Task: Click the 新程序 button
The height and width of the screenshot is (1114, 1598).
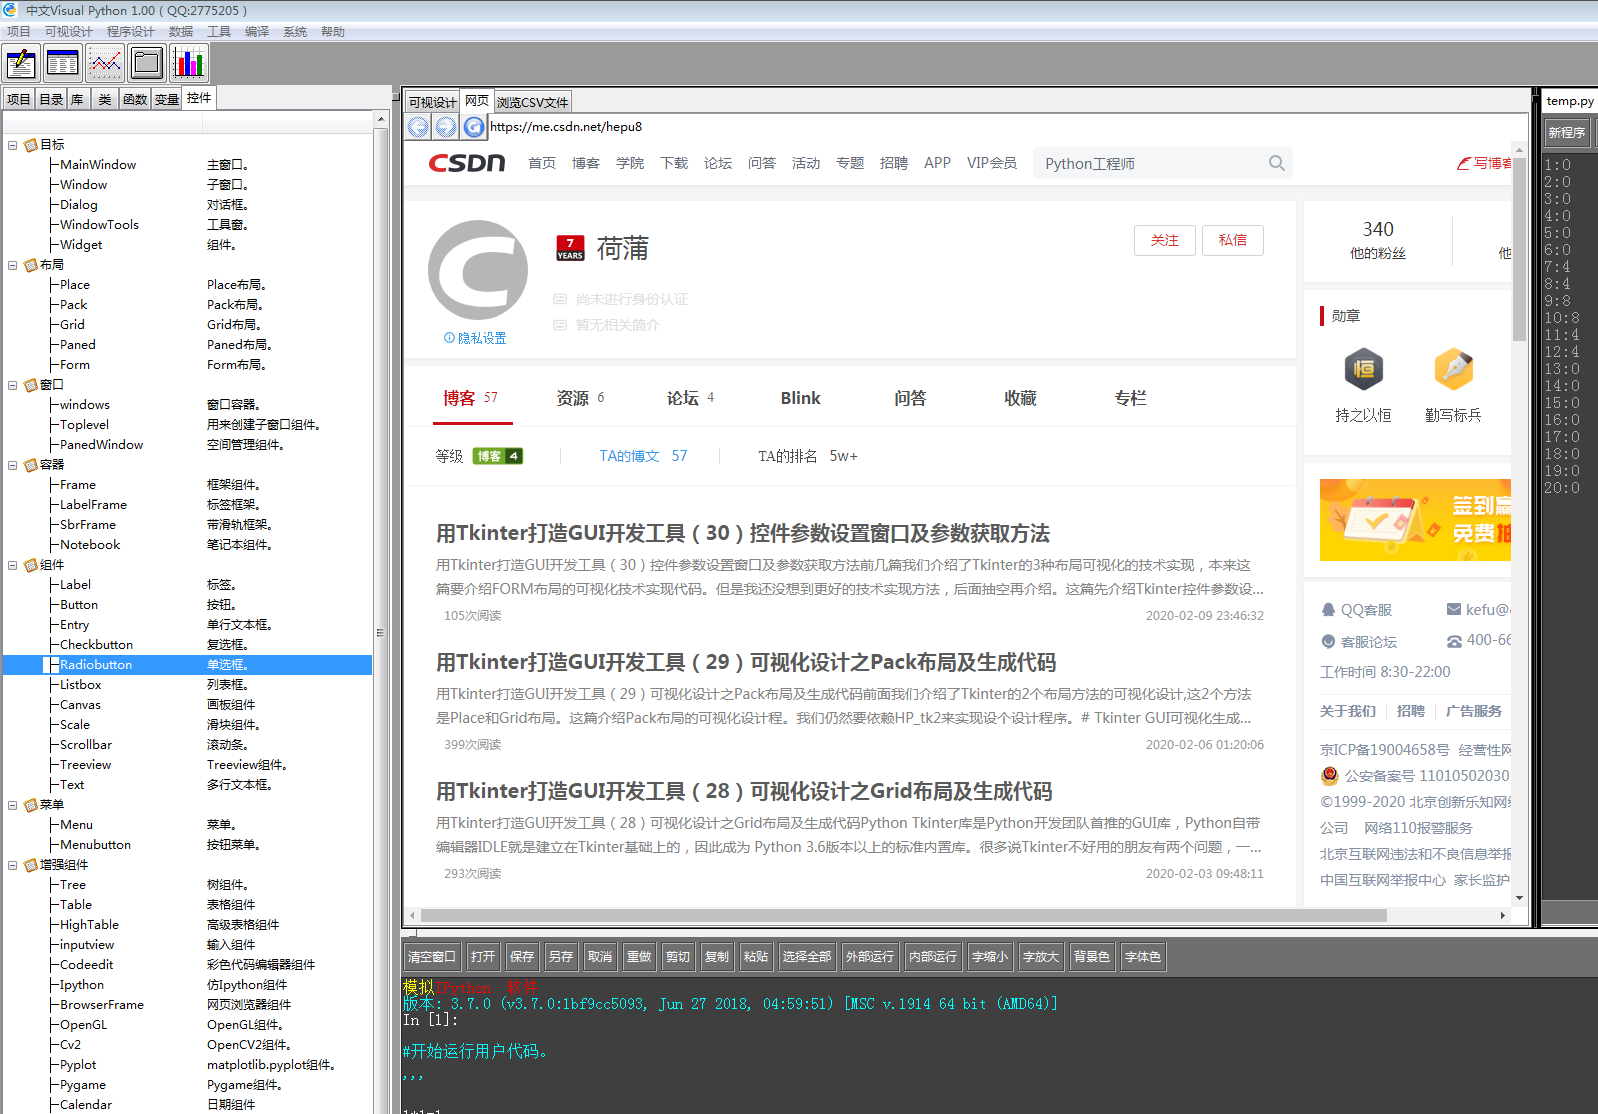Action: coord(1567,132)
